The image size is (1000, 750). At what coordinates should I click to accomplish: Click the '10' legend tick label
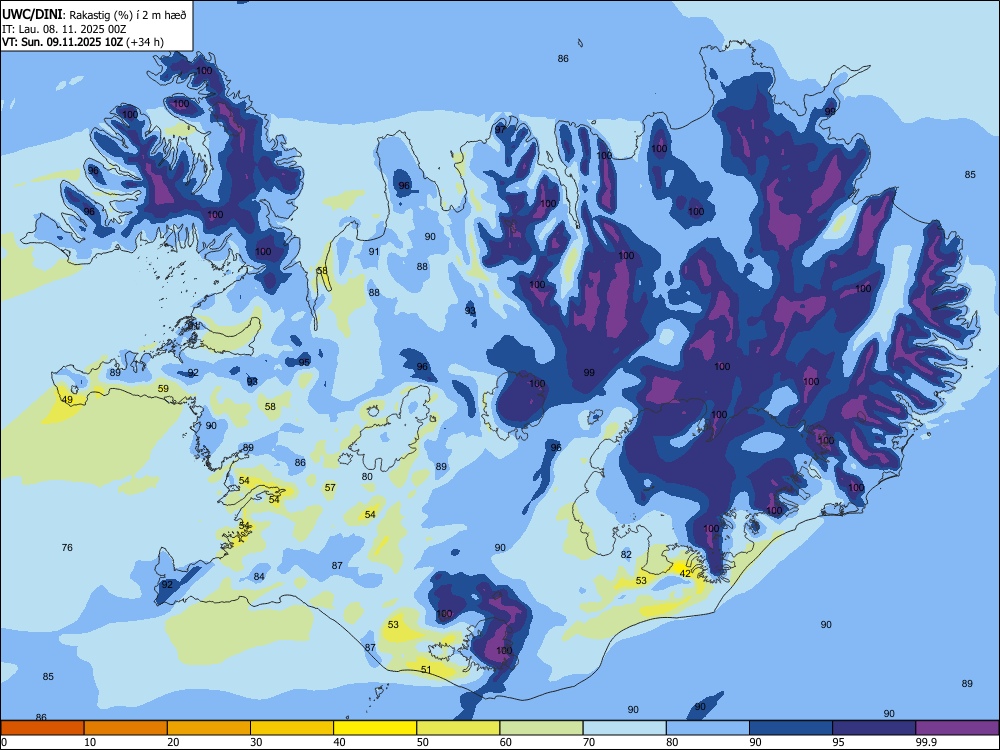coord(90,742)
